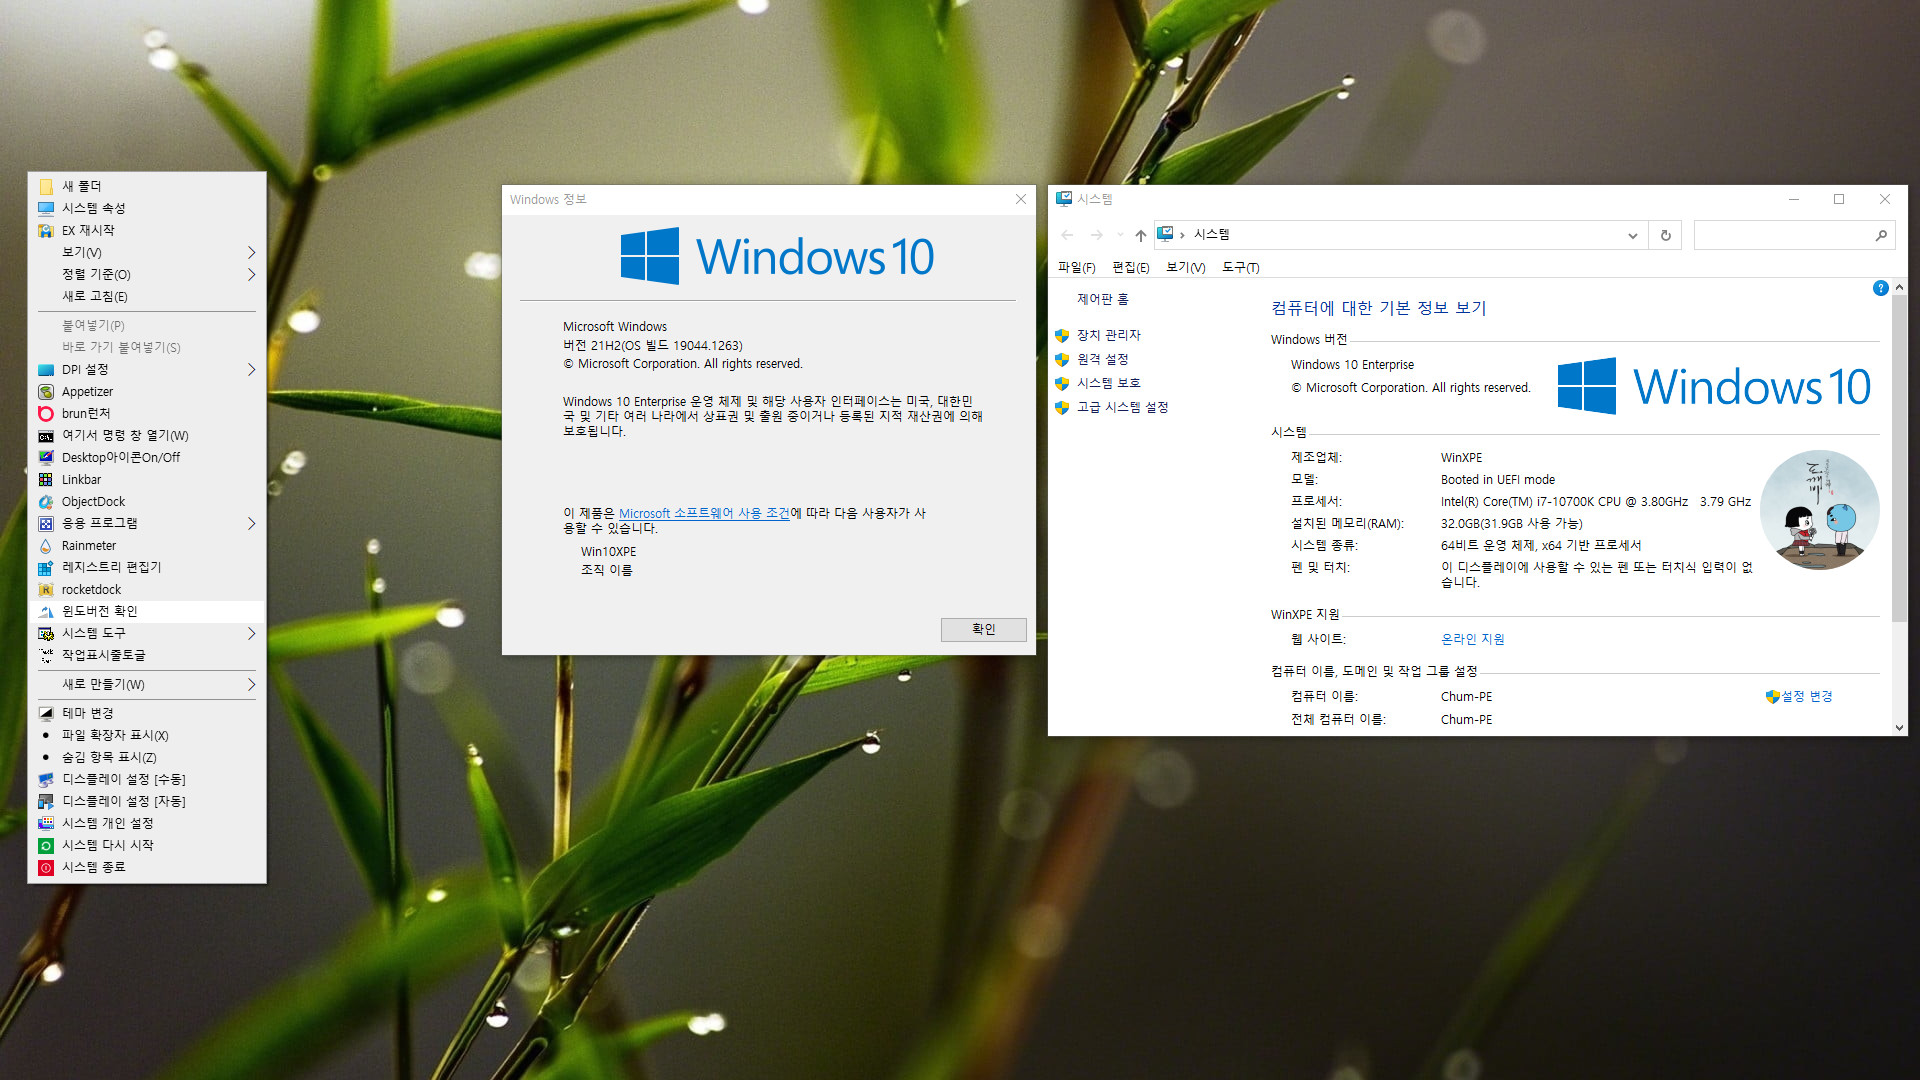This screenshot has height=1080, width=1920.
Task: Open the address bar history dropdown
Action: (1632, 235)
